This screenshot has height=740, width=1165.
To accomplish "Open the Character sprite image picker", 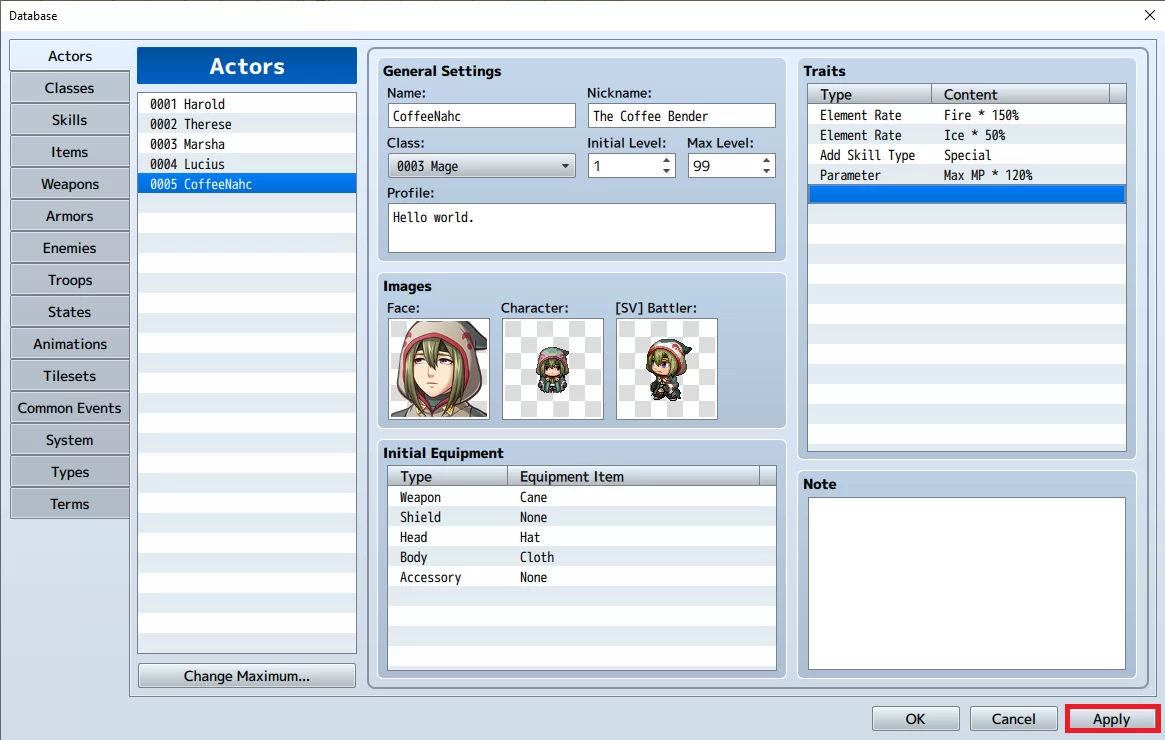I will (x=553, y=369).
